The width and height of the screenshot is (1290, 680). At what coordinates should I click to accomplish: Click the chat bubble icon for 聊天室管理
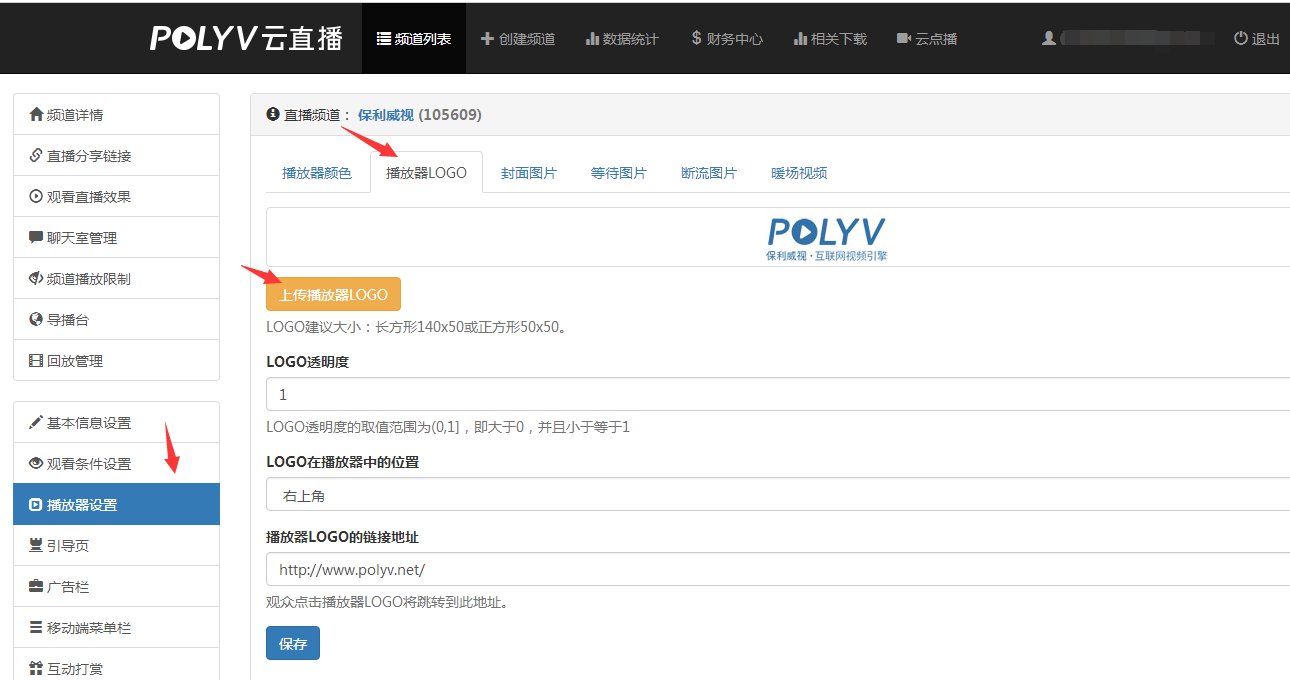coord(36,238)
